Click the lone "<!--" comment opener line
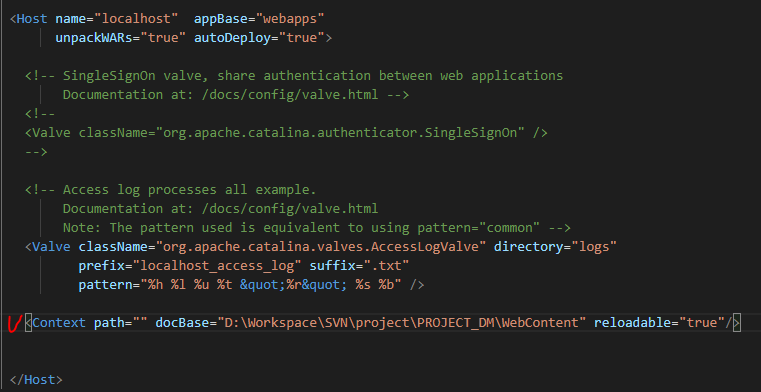The image size is (761, 392). click(x=40, y=114)
